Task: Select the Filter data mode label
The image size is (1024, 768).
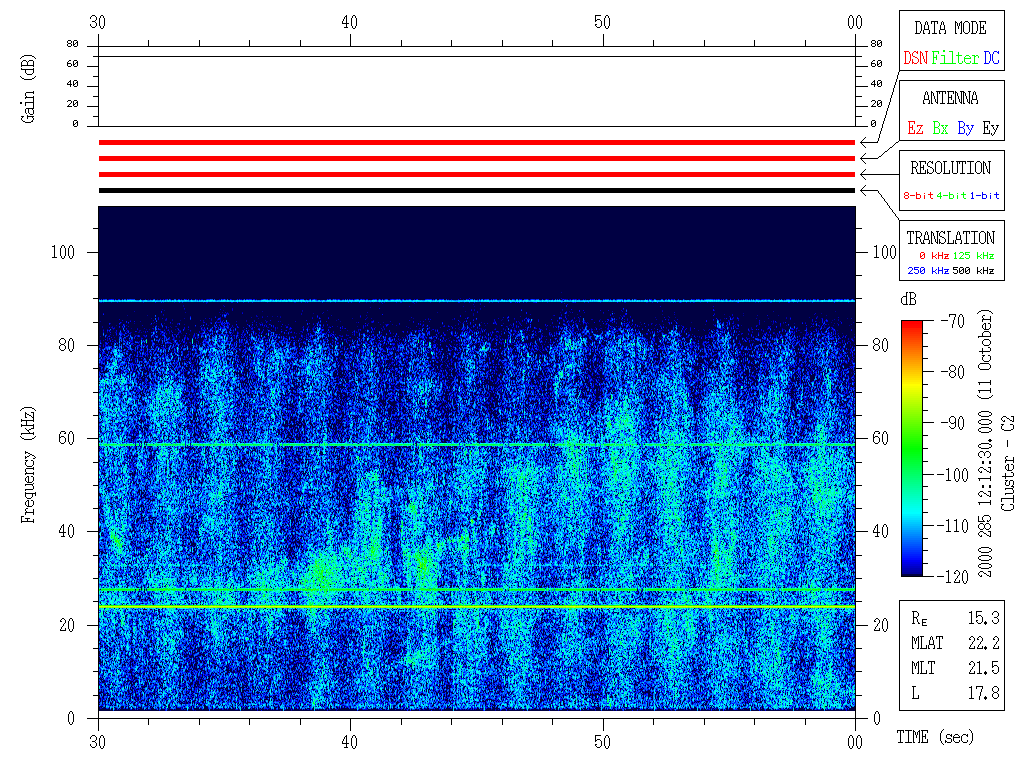Action: 955,58
